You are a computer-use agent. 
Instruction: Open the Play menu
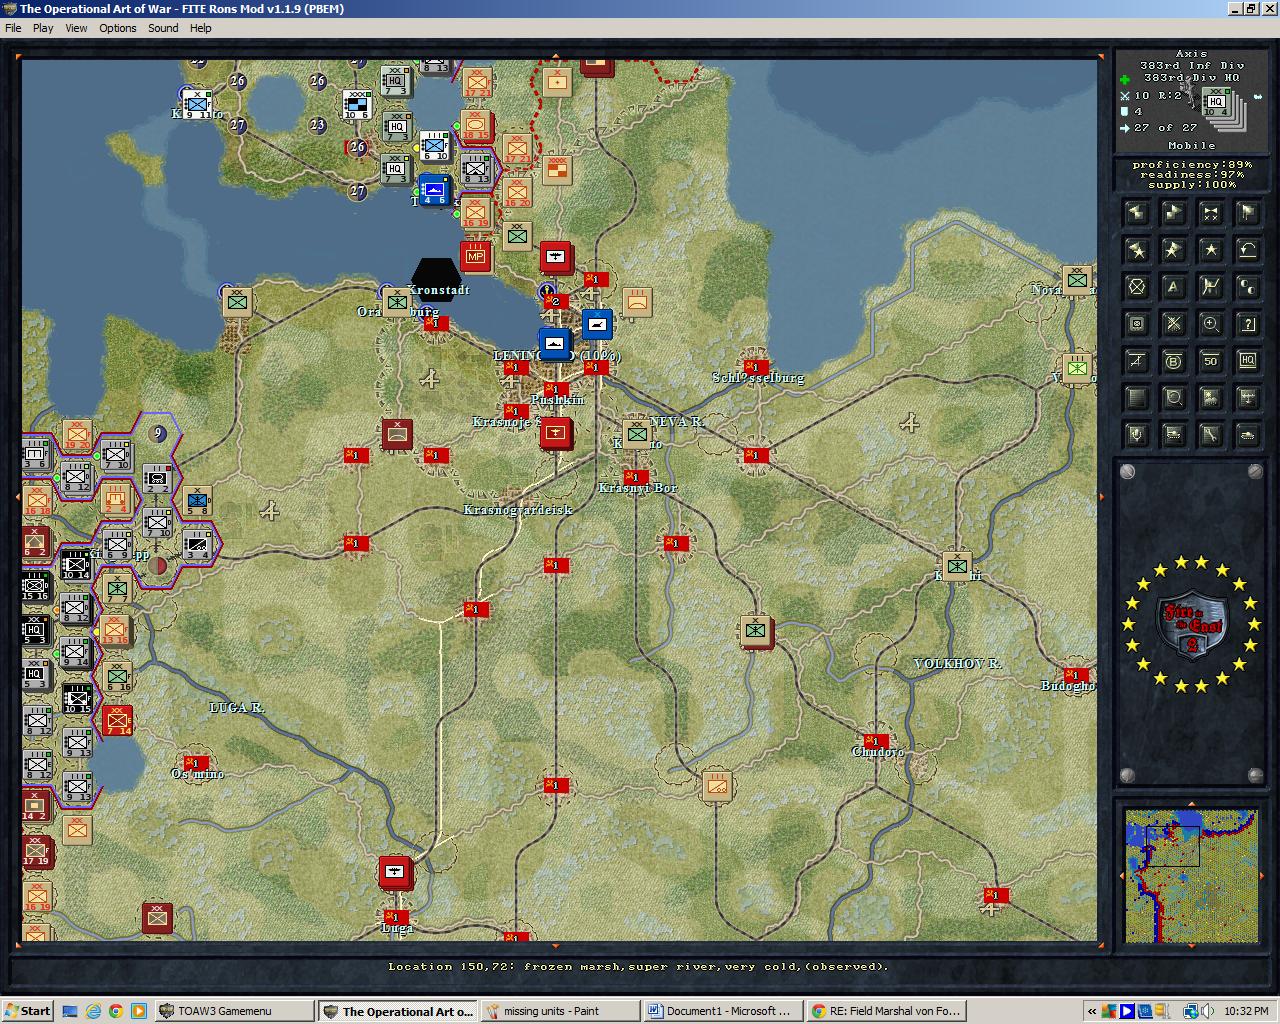coord(43,28)
